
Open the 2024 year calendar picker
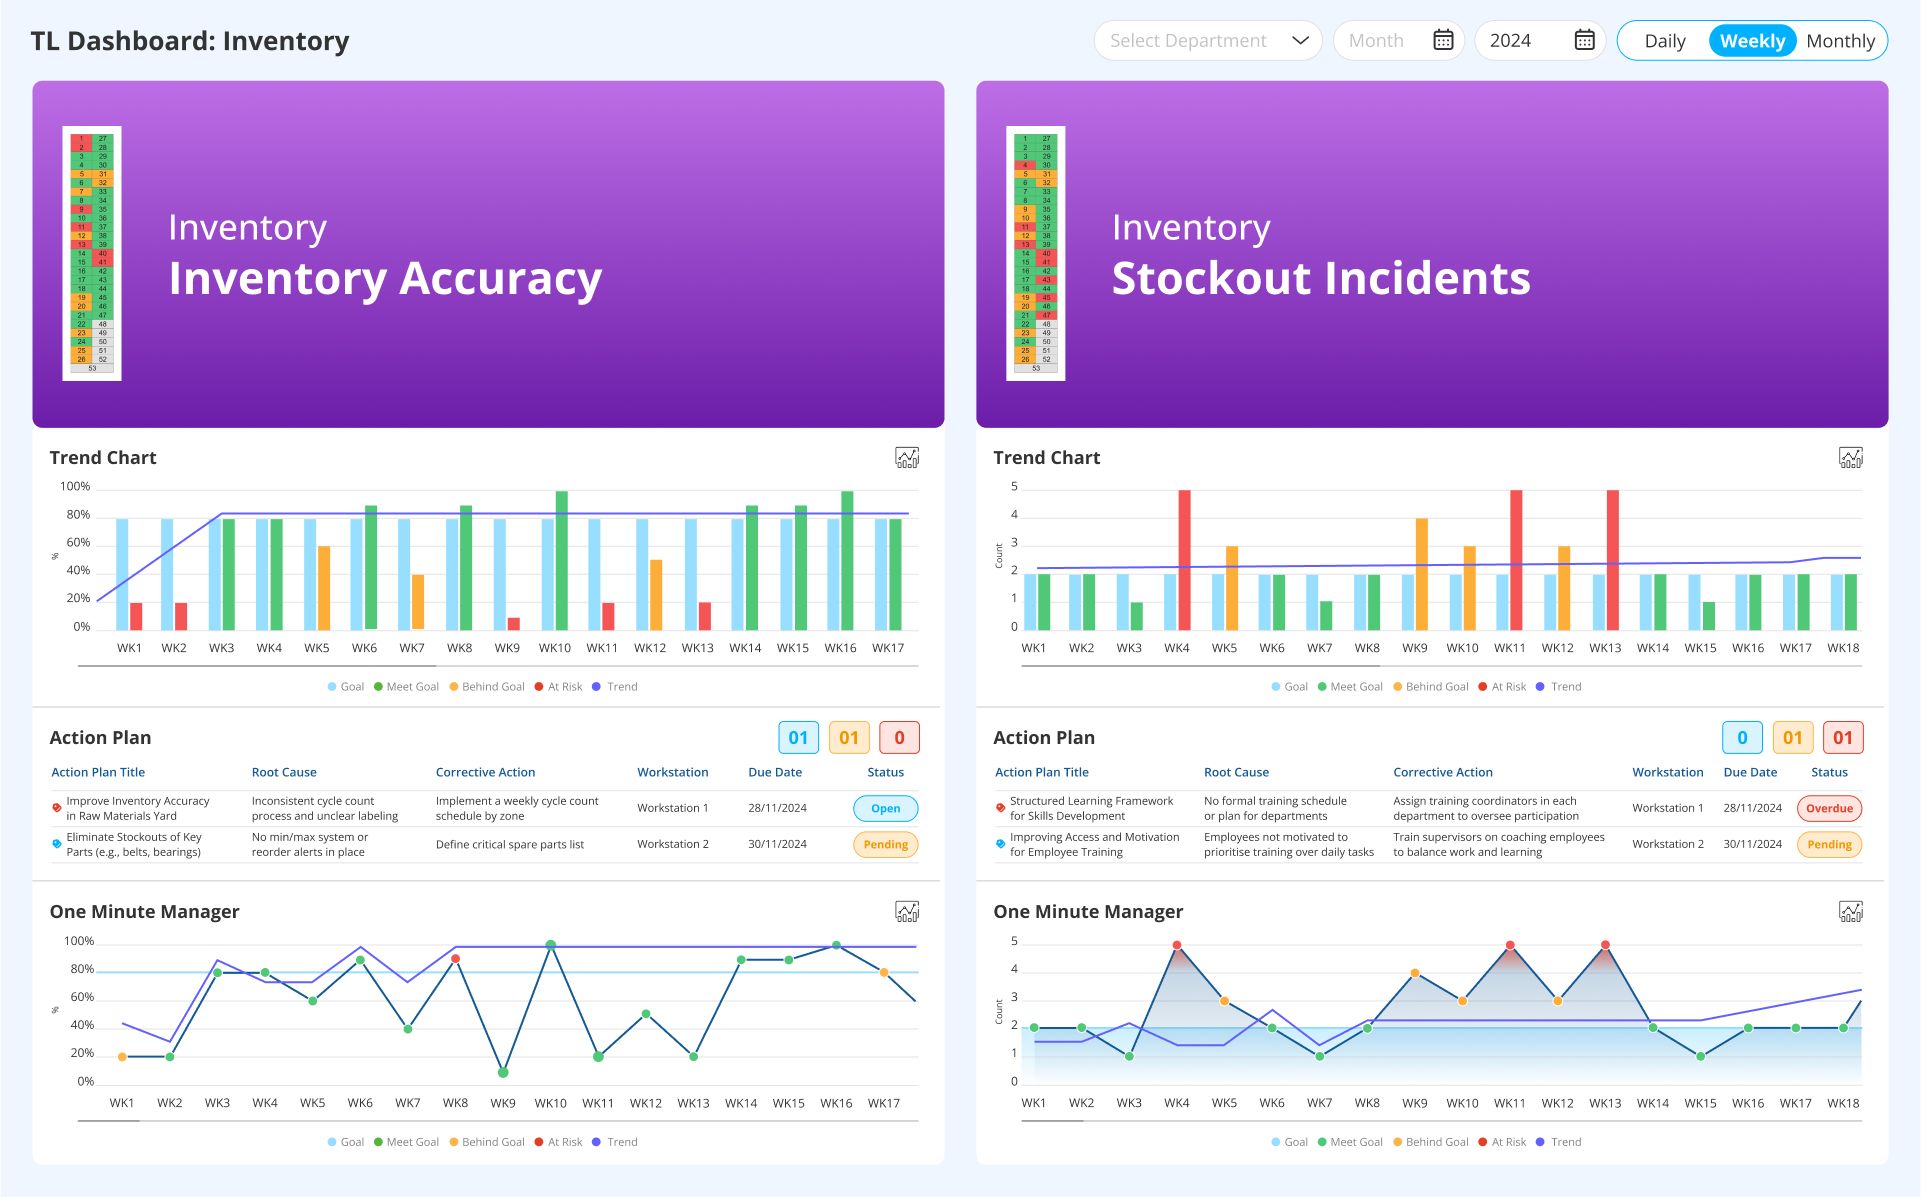coord(1583,40)
